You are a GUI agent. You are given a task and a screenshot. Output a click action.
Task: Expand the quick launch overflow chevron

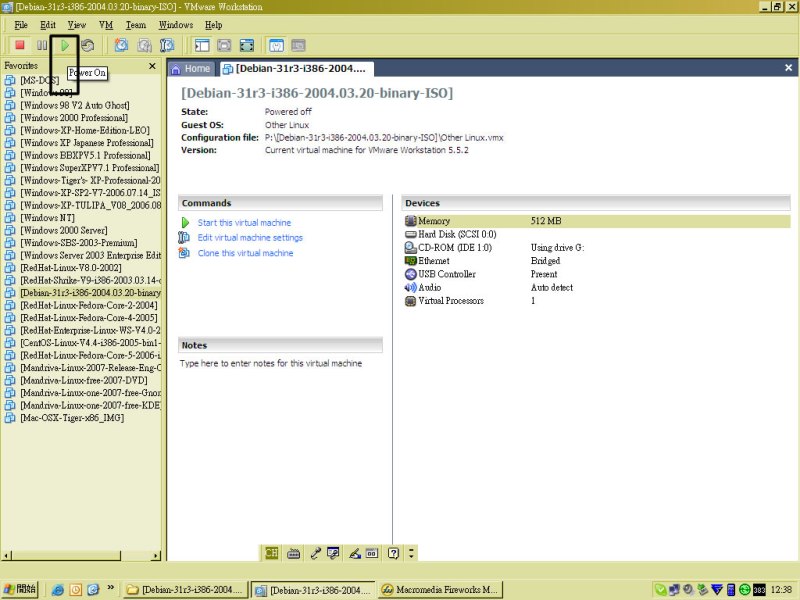click(110, 589)
